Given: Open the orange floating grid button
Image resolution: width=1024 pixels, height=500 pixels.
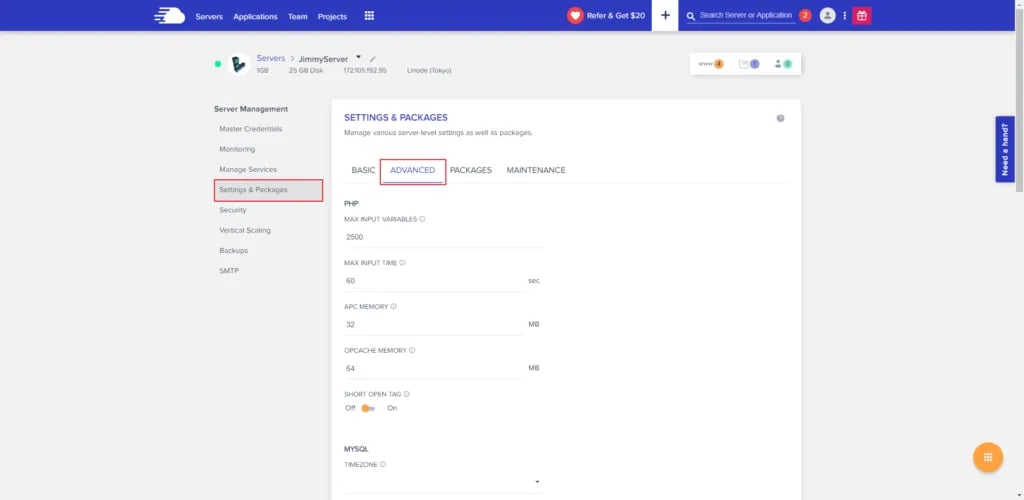Looking at the screenshot, I should pos(987,457).
